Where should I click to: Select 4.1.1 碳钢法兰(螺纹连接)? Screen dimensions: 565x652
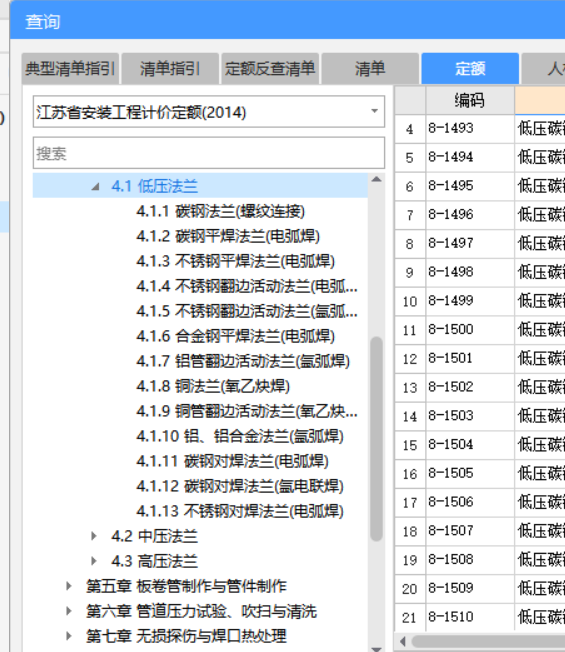(x=220, y=211)
